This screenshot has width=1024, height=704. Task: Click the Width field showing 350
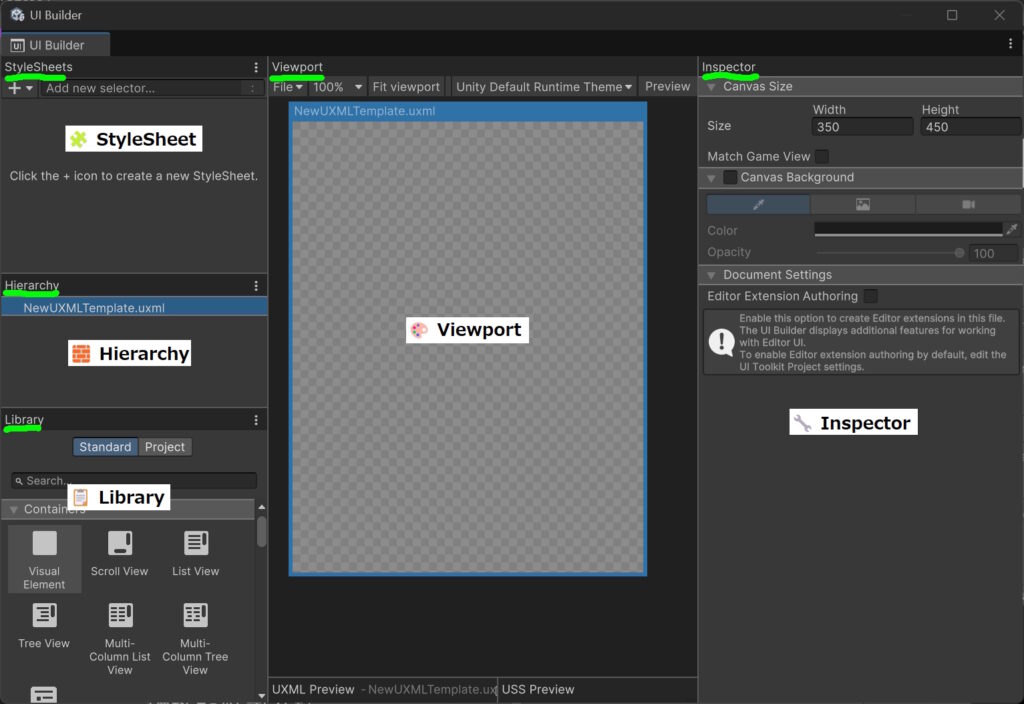click(x=862, y=127)
